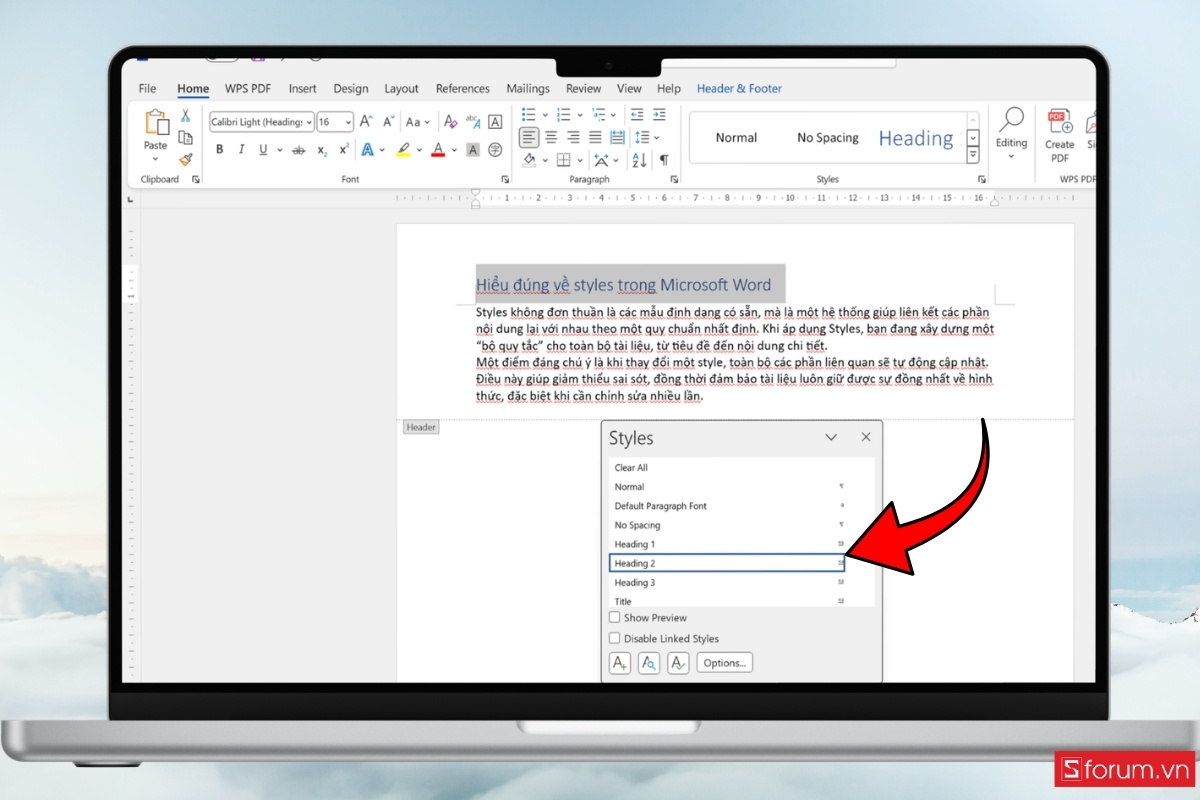Open the Style Inspector in Styles pane

click(649, 662)
